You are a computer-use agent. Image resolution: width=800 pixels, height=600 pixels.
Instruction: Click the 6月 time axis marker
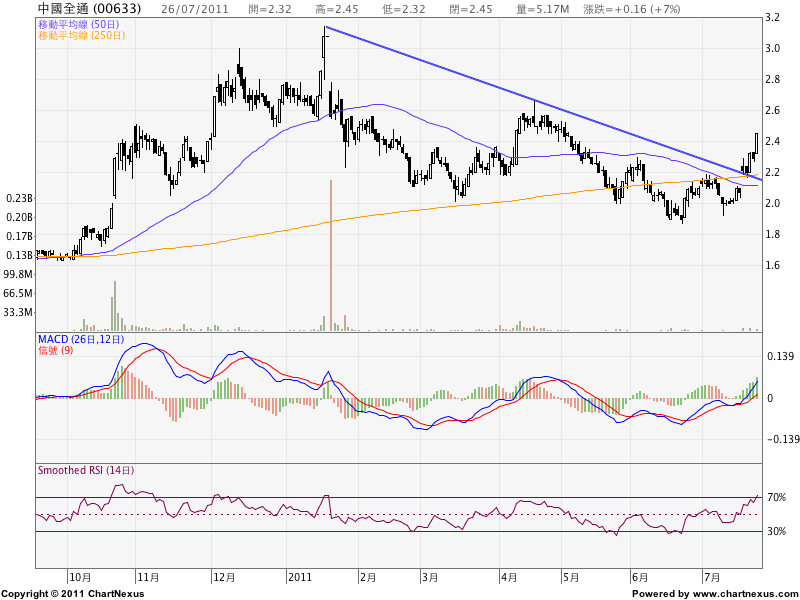(x=640, y=578)
